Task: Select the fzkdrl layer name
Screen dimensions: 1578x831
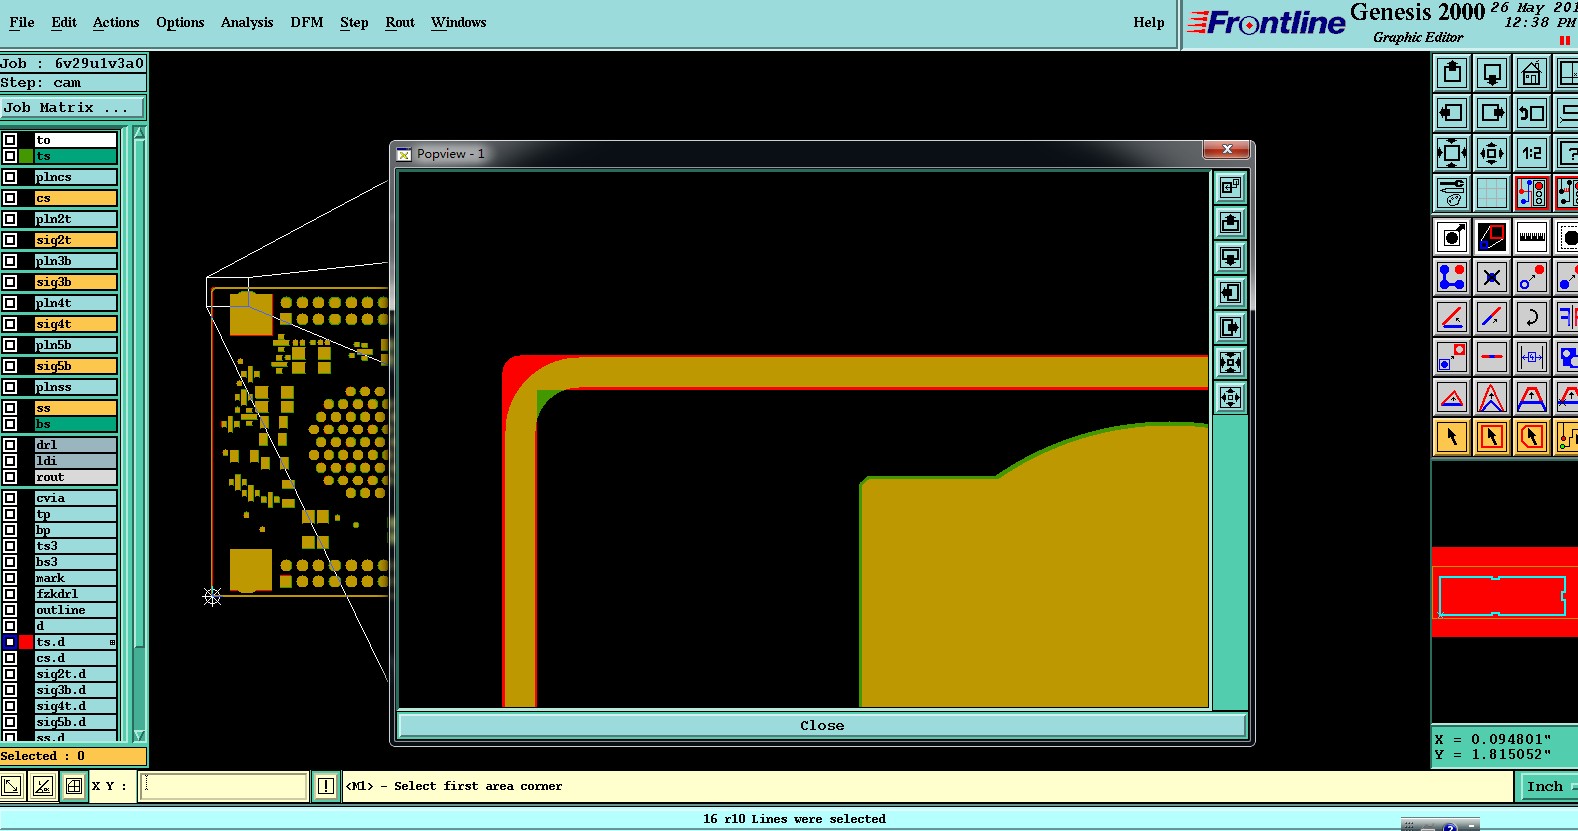Action: click(76, 594)
